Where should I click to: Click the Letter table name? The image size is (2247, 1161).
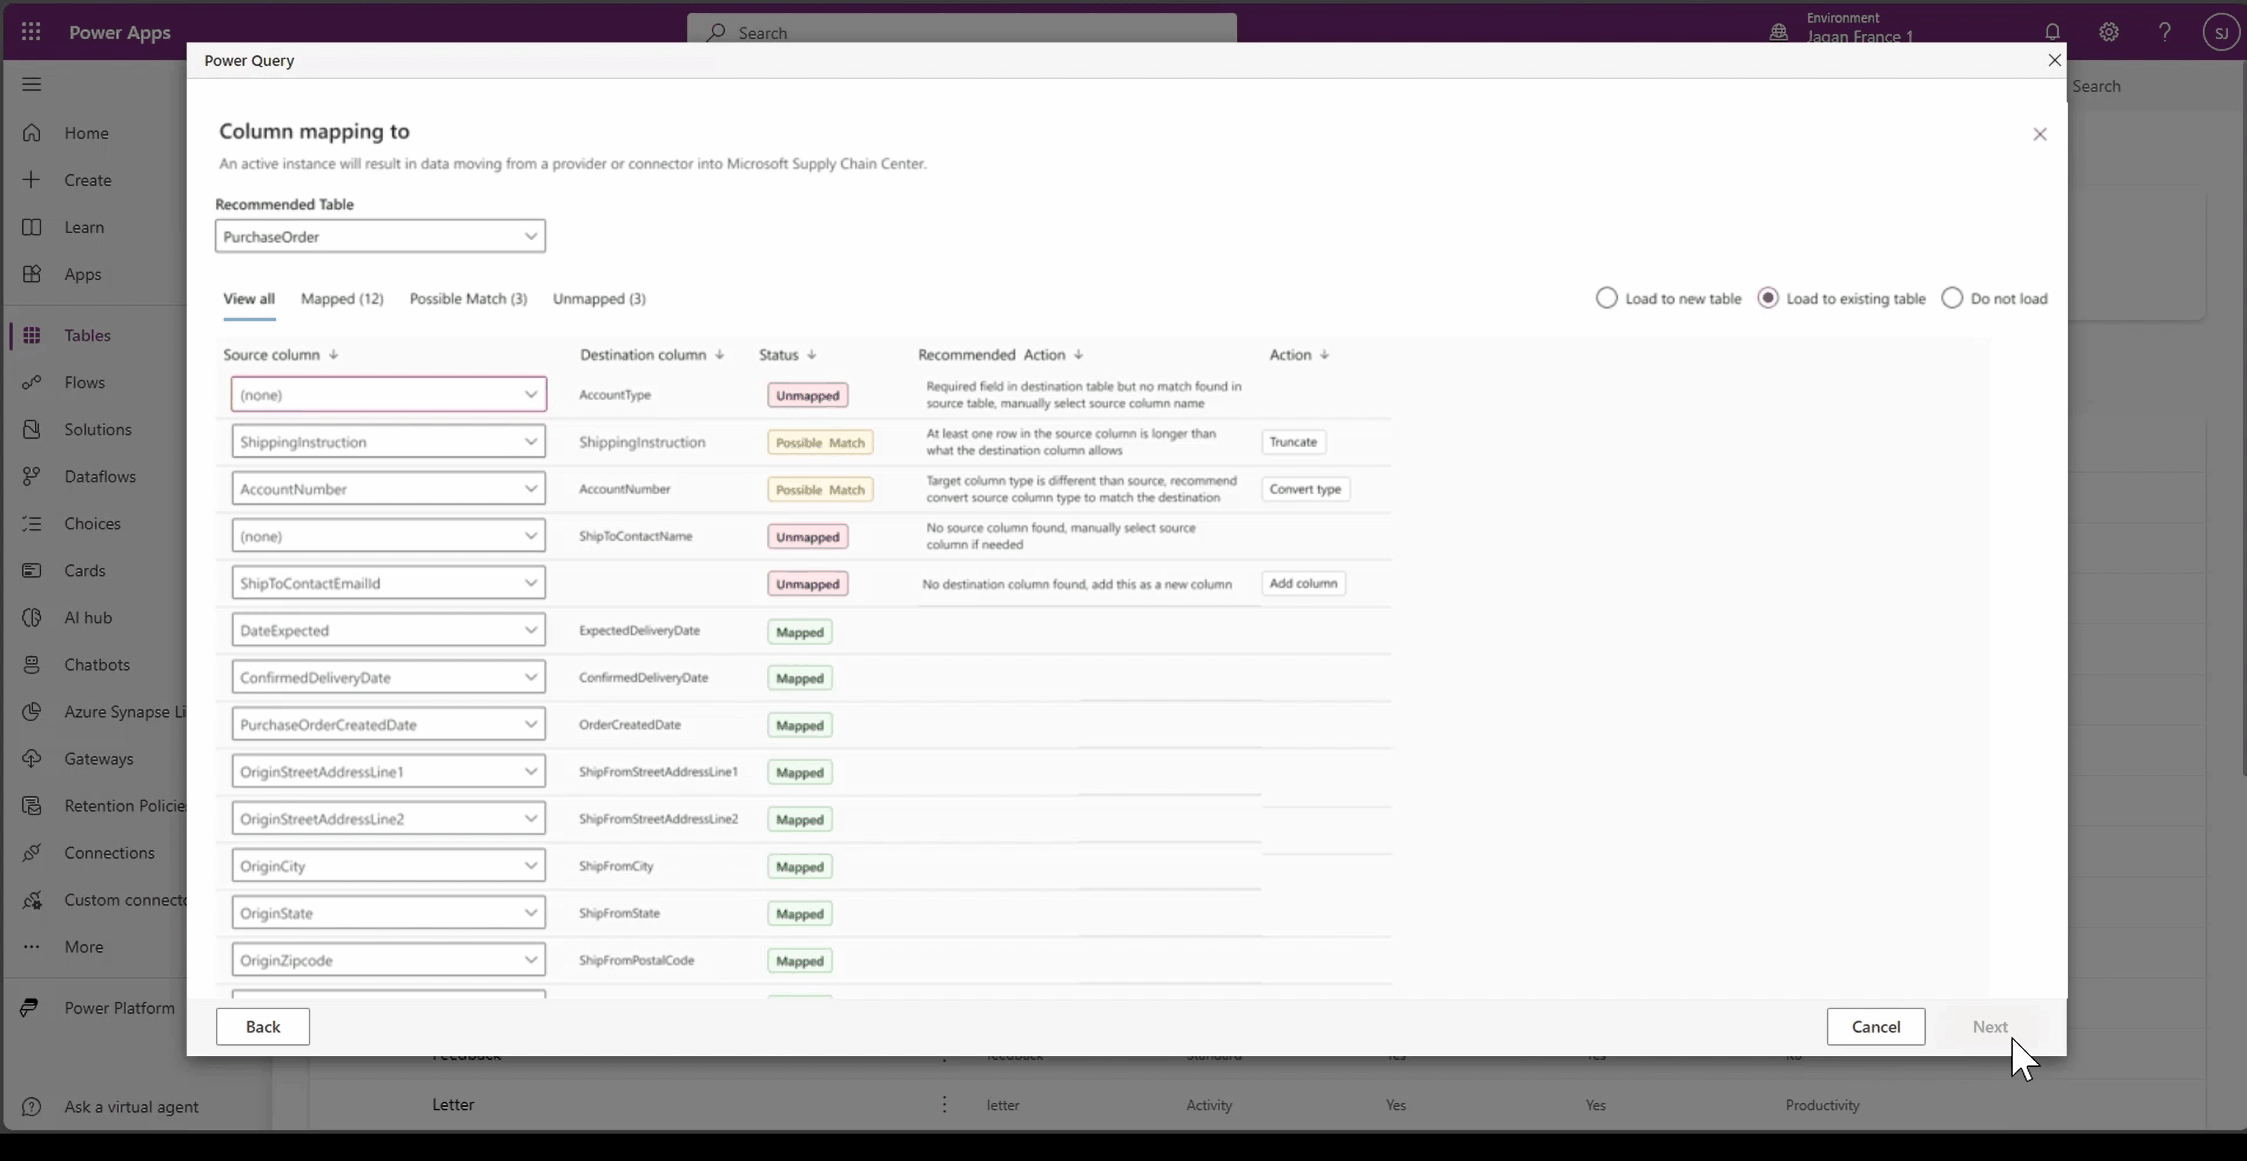[x=453, y=1104]
